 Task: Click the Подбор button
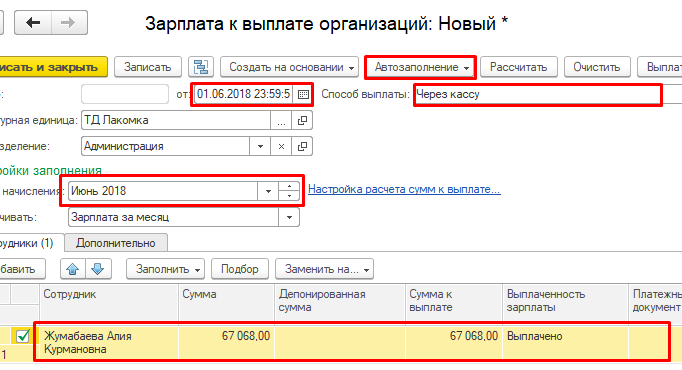pyautogui.click(x=240, y=269)
